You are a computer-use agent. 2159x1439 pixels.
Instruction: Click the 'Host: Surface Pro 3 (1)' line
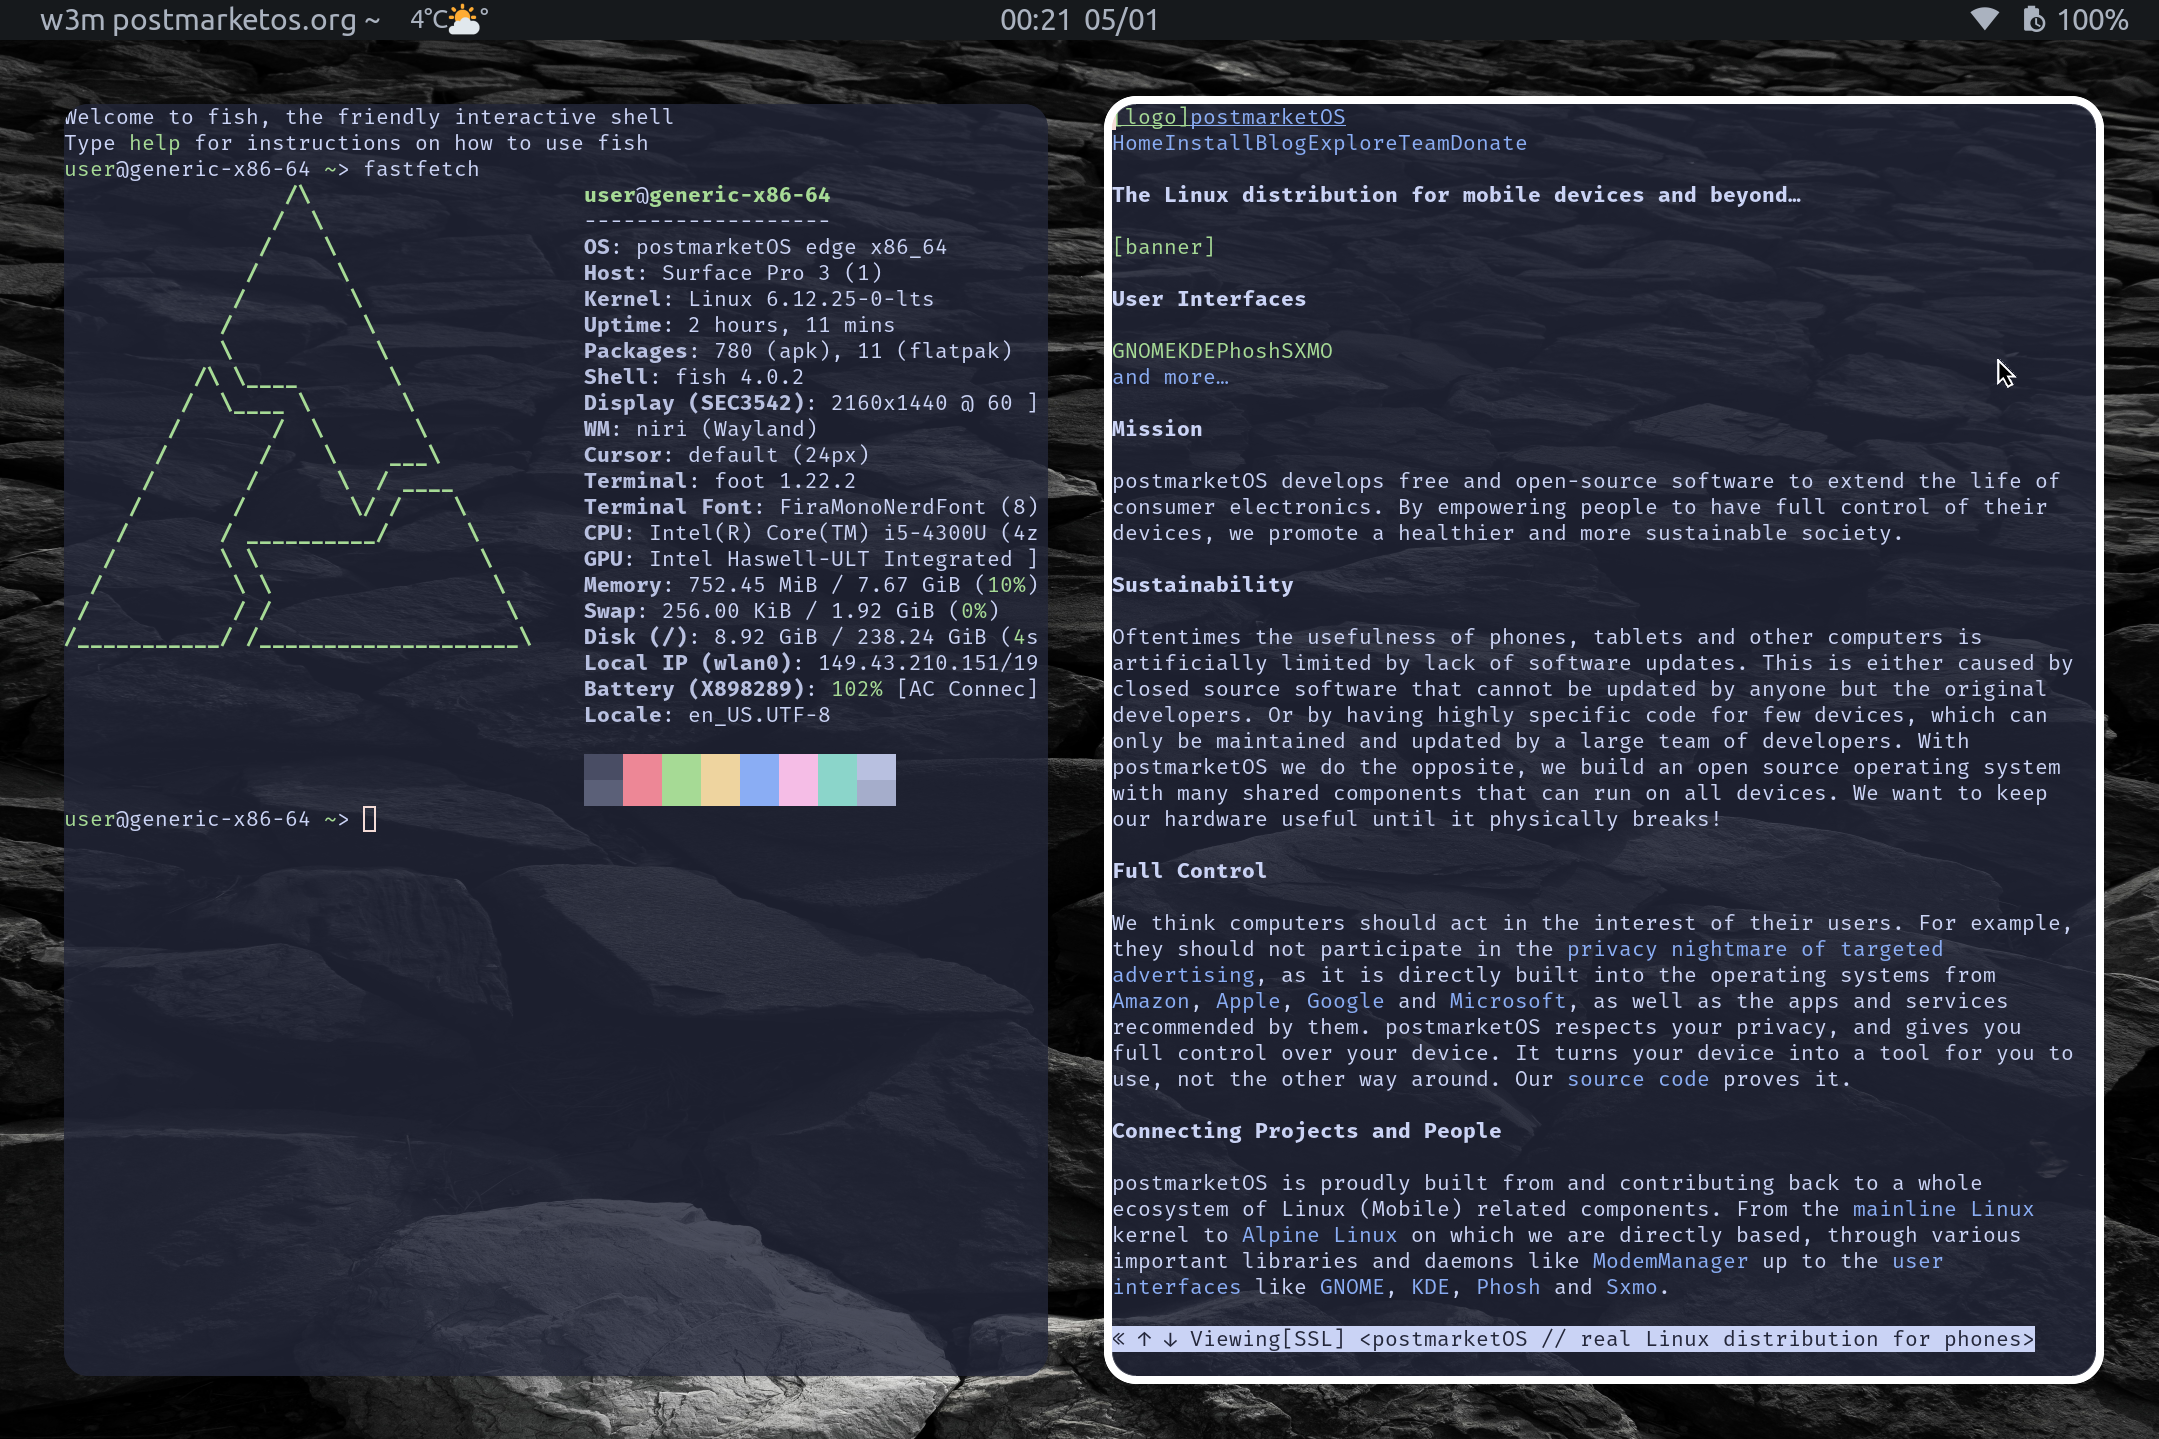coord(733,273)
